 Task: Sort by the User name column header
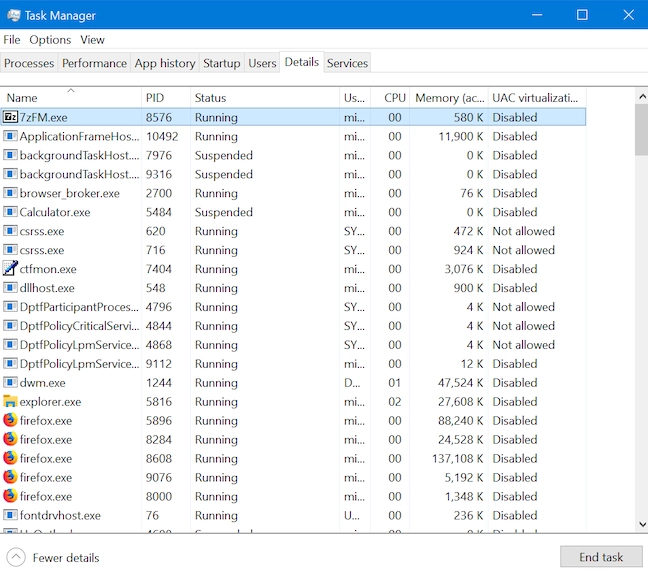(x=355, y=98)
